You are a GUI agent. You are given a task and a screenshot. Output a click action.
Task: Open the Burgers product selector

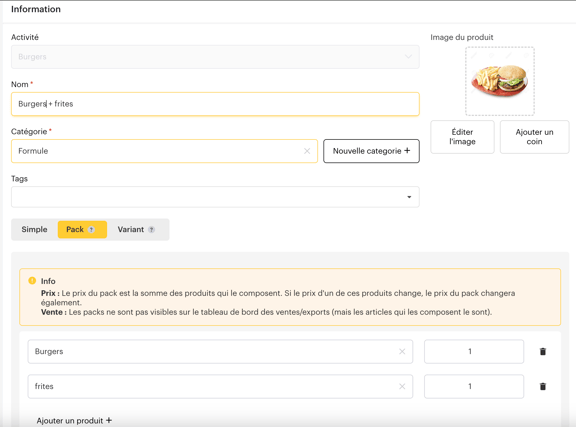click(220, 352)
